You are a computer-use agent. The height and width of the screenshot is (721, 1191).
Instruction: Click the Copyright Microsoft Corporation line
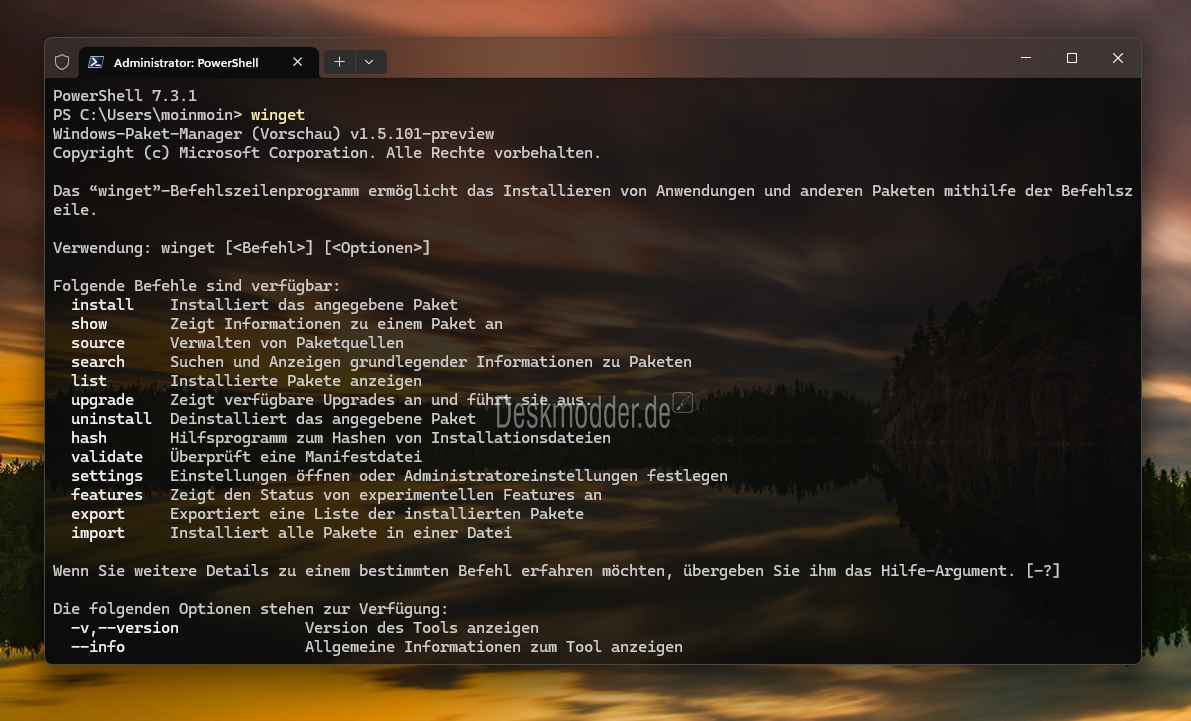point(327,153)
